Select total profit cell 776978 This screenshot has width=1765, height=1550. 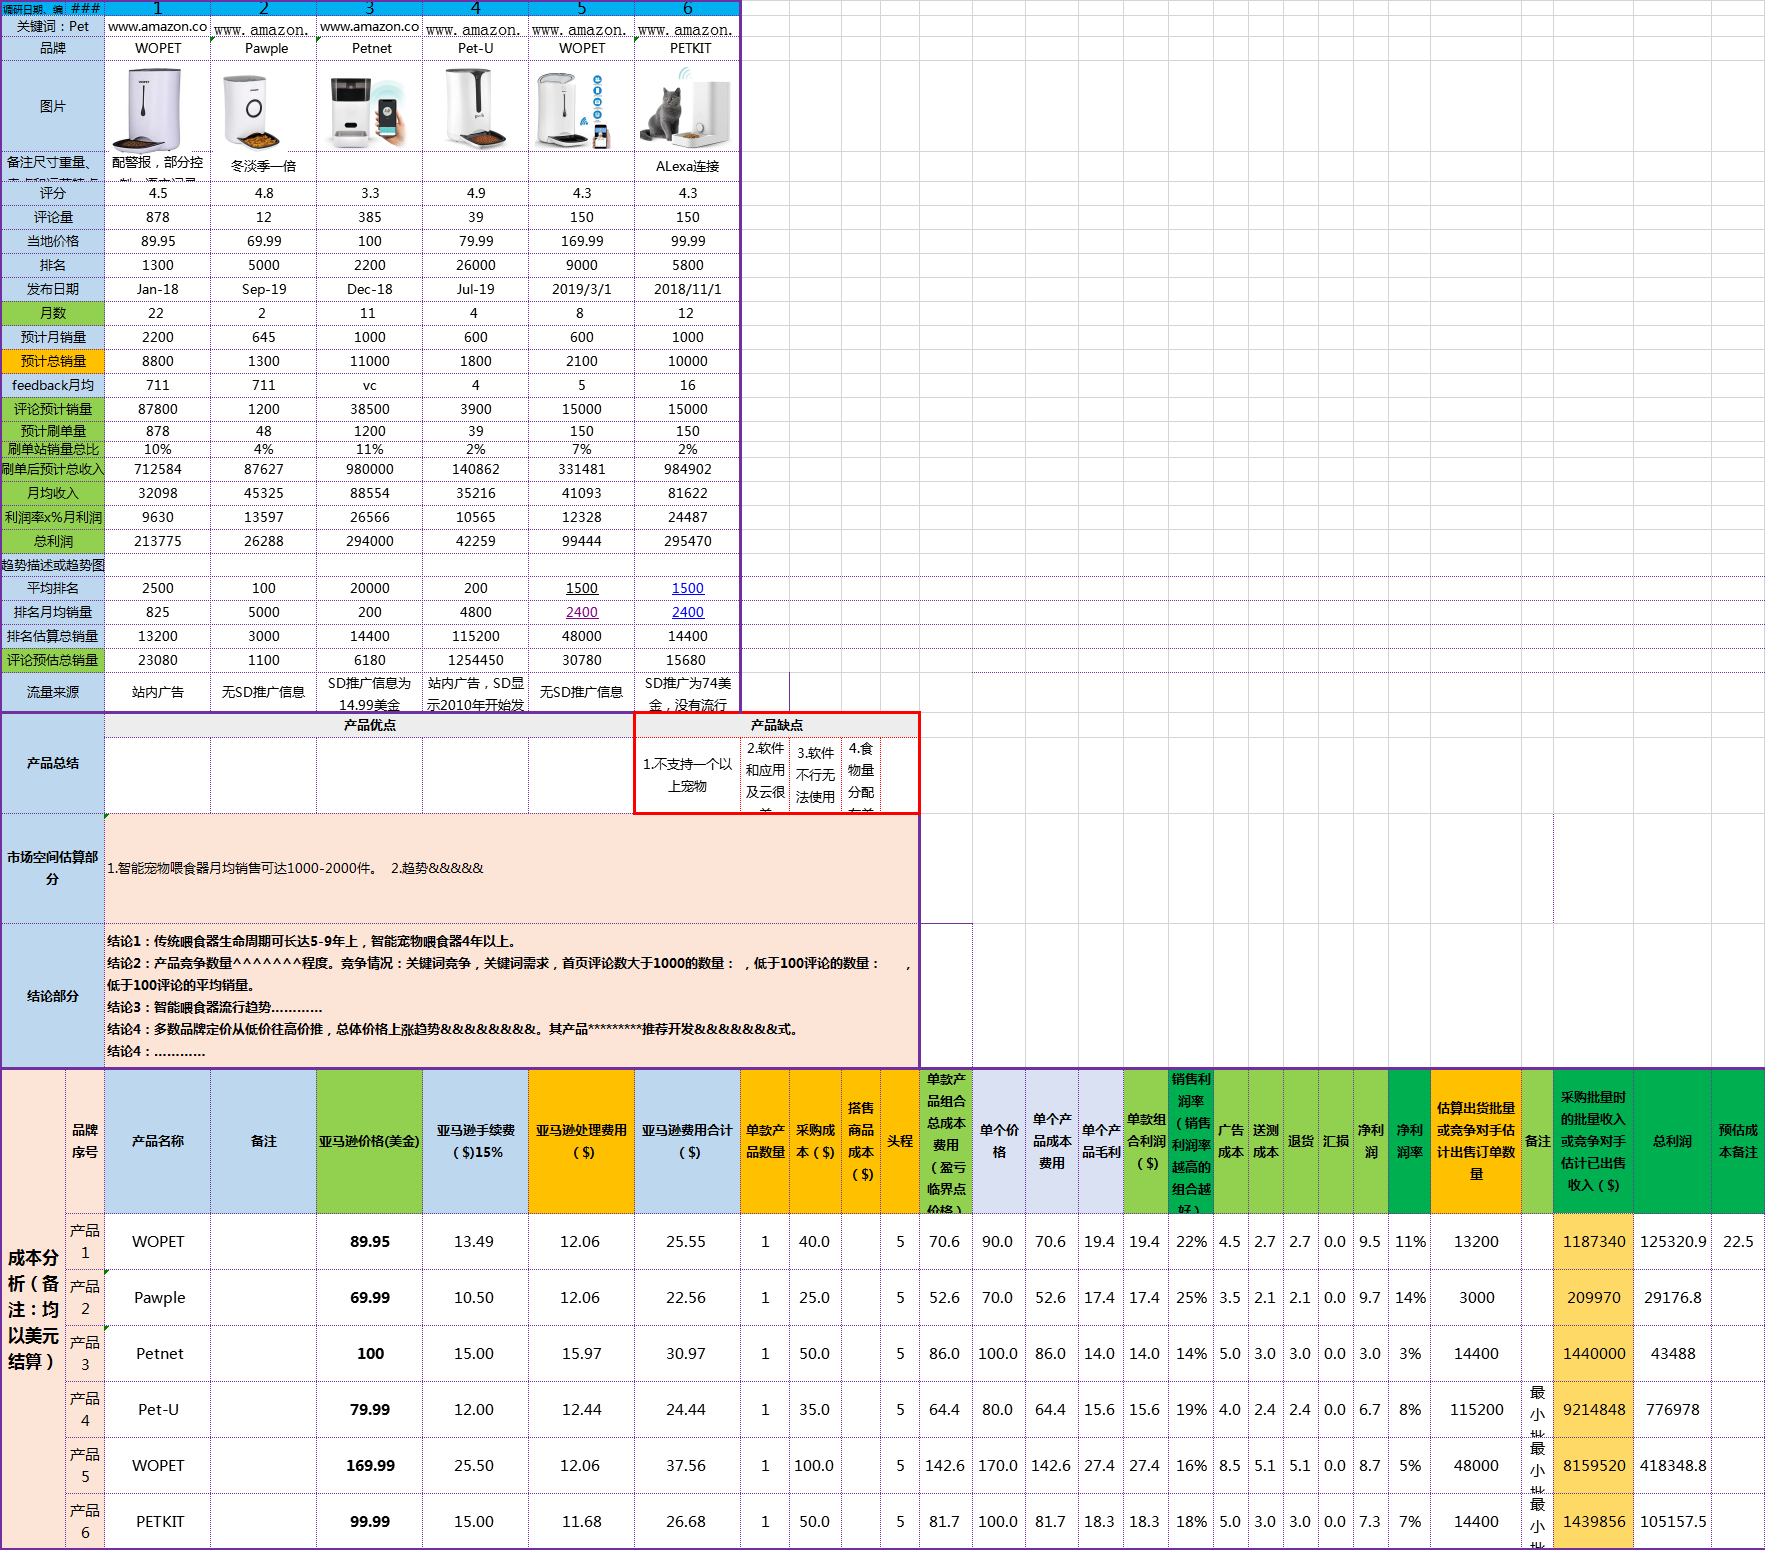pos(1672,1409)
